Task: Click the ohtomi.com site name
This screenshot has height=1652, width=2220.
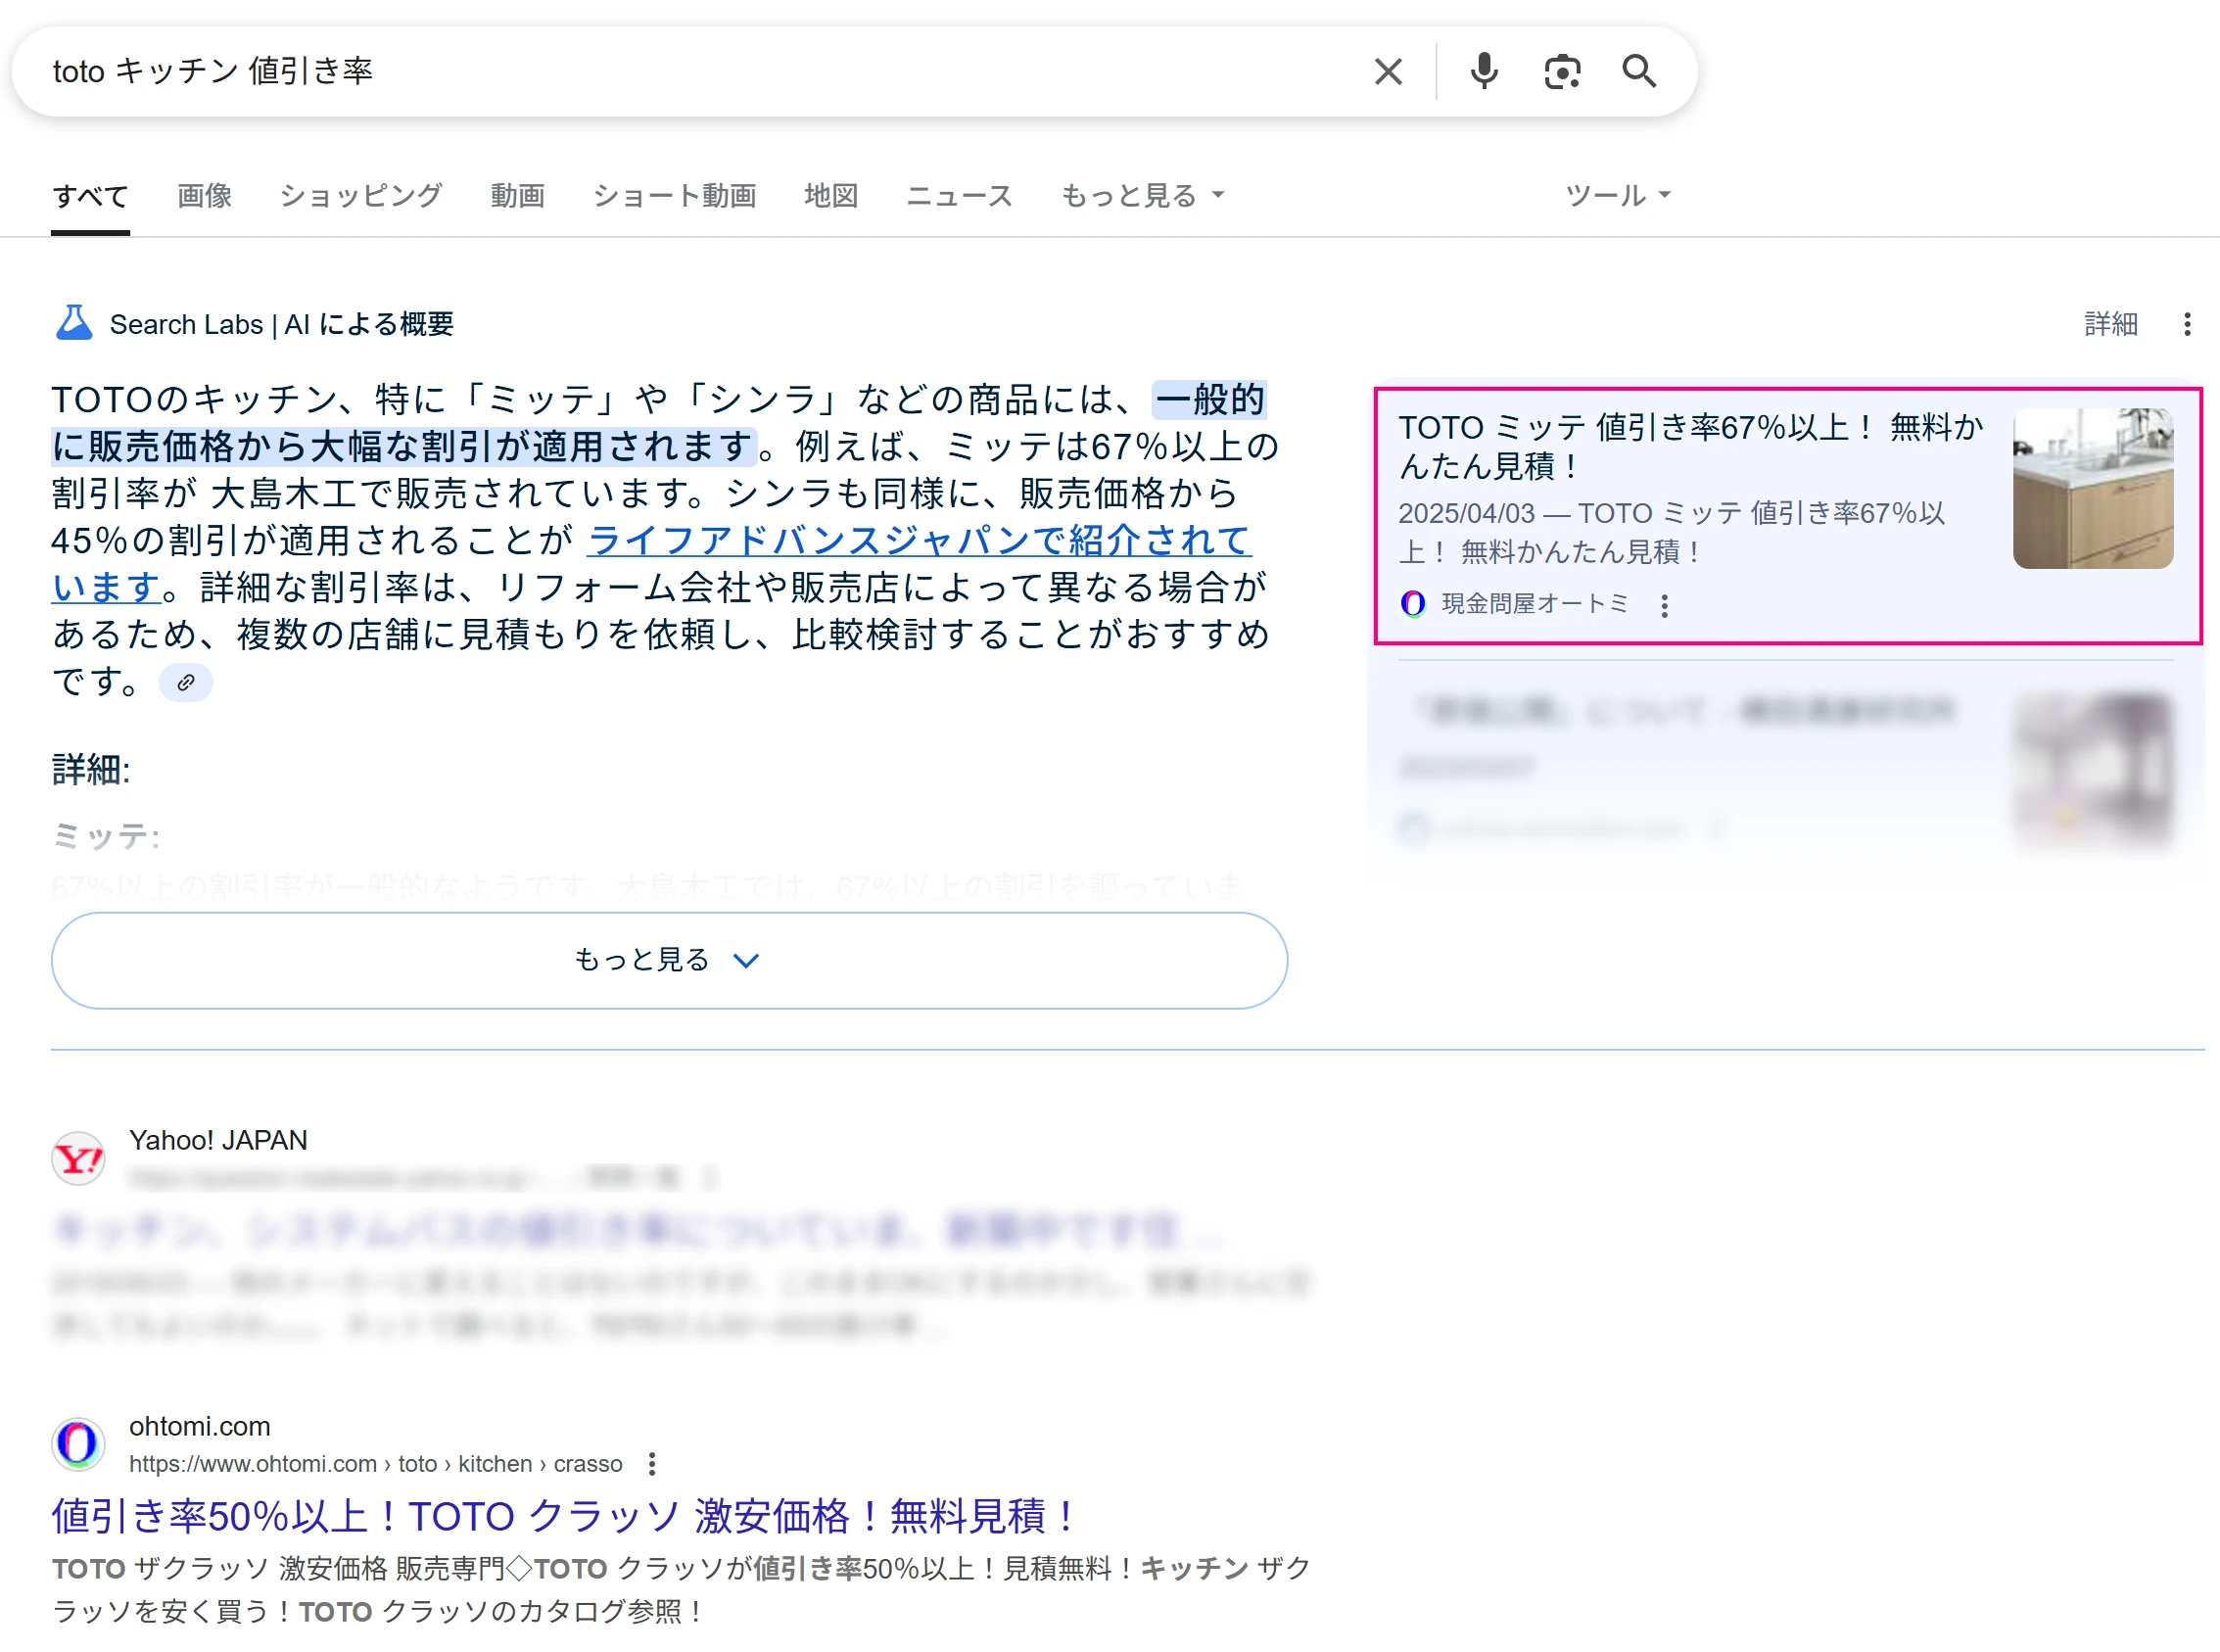Action: (200, 1426)
